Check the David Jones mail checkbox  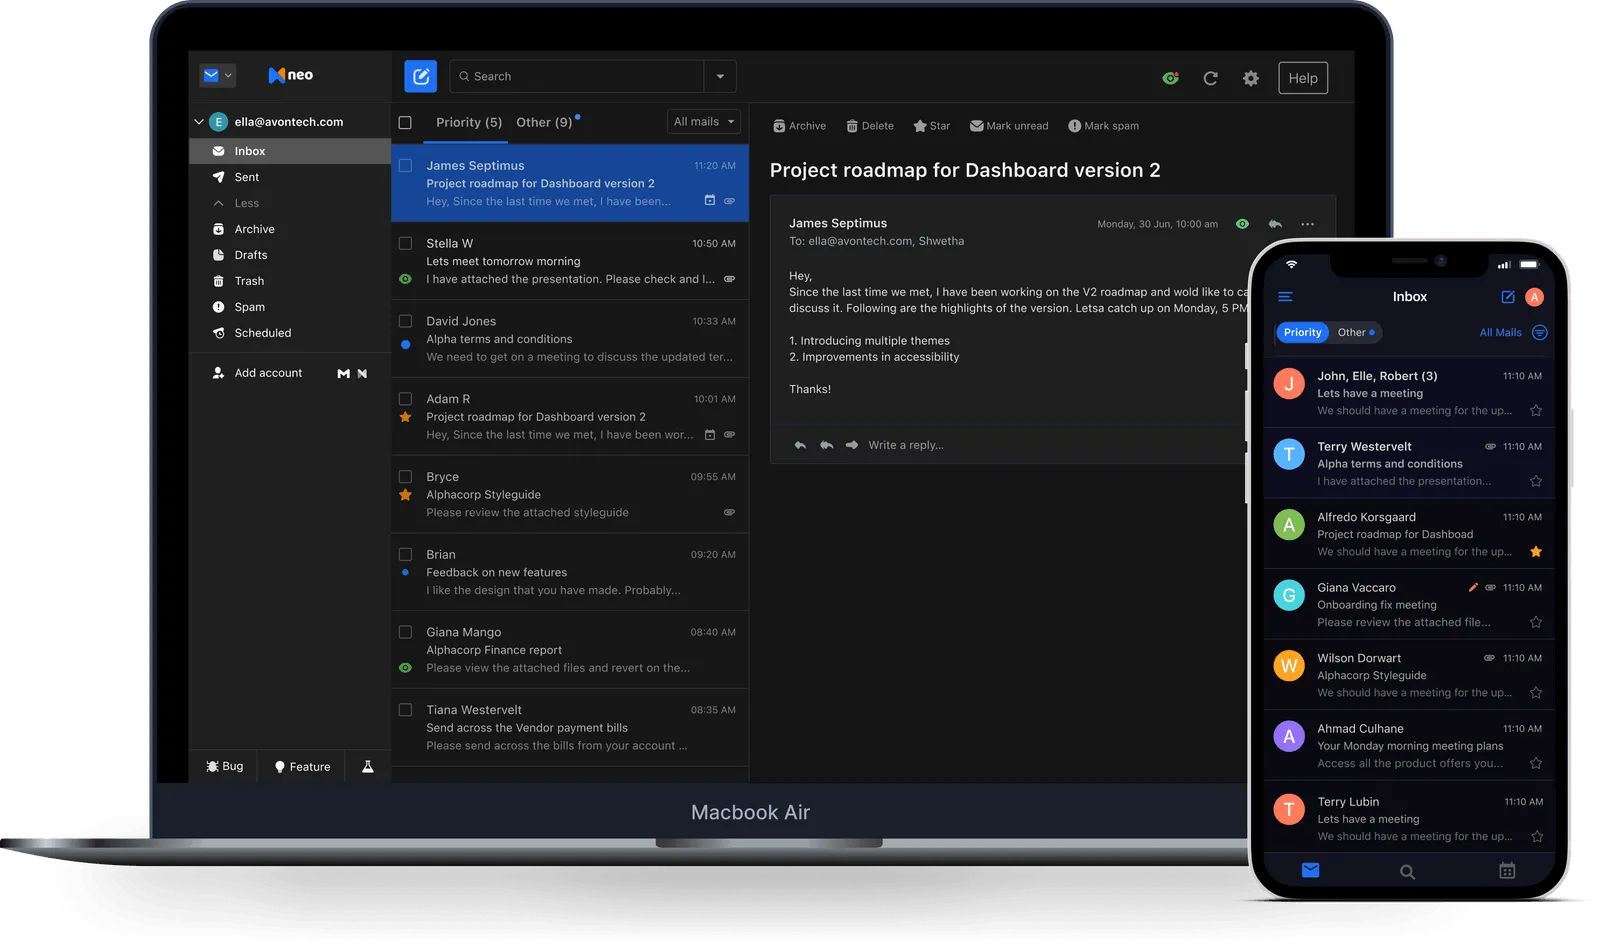click(405, 321)
